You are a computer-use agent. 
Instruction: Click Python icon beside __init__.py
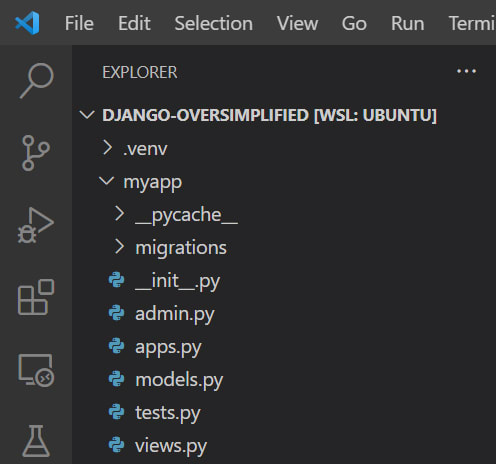click(x=116, y=280)
